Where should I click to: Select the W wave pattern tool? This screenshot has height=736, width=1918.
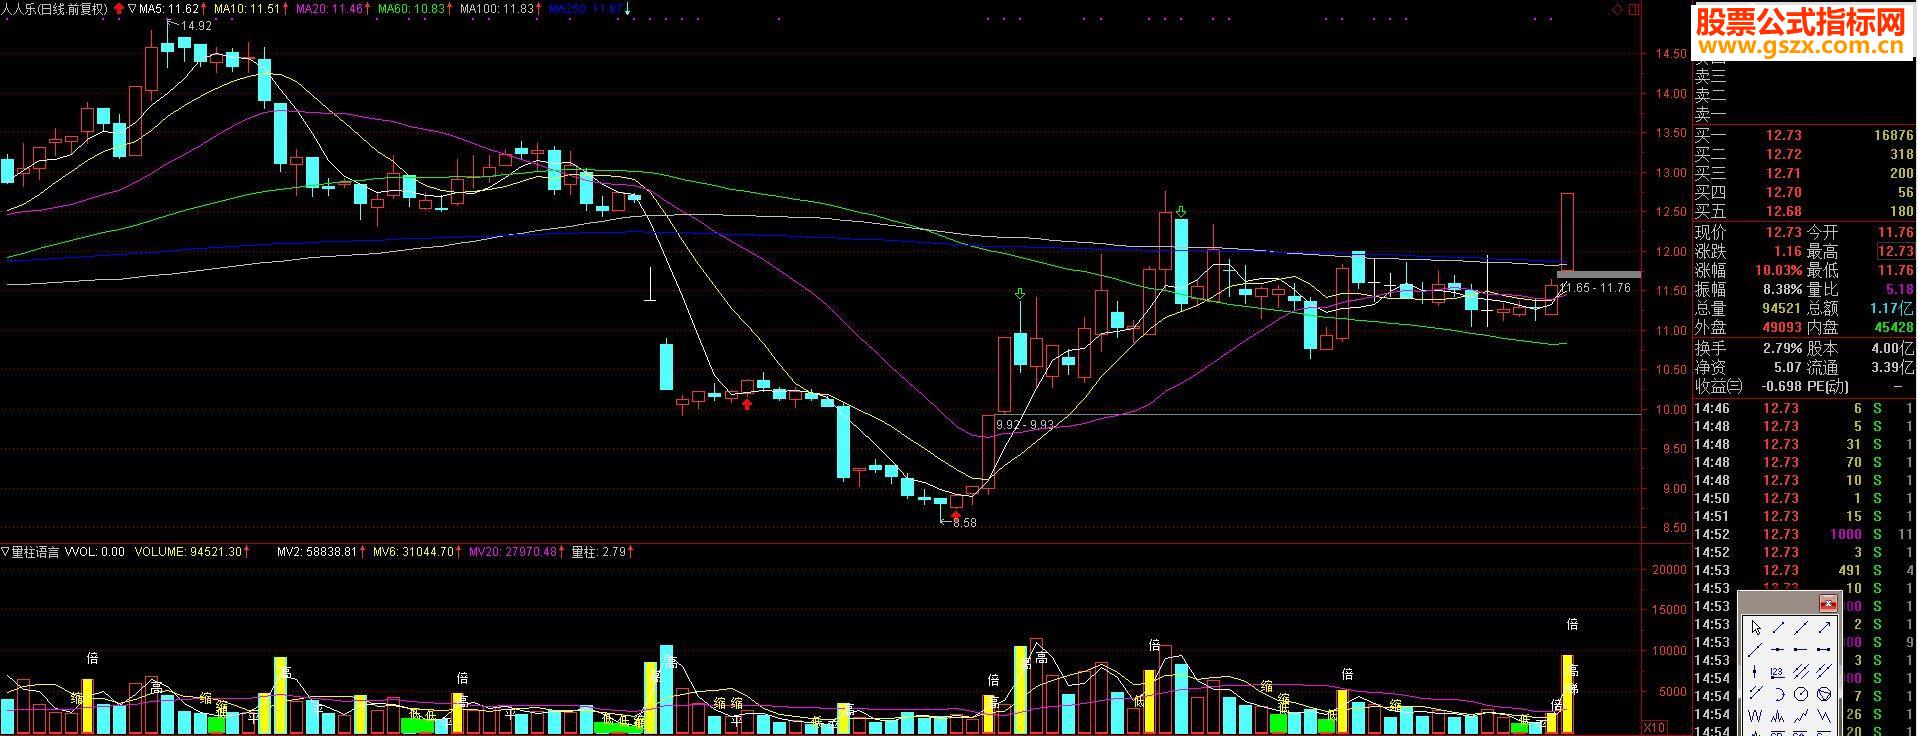[1756, 716]
